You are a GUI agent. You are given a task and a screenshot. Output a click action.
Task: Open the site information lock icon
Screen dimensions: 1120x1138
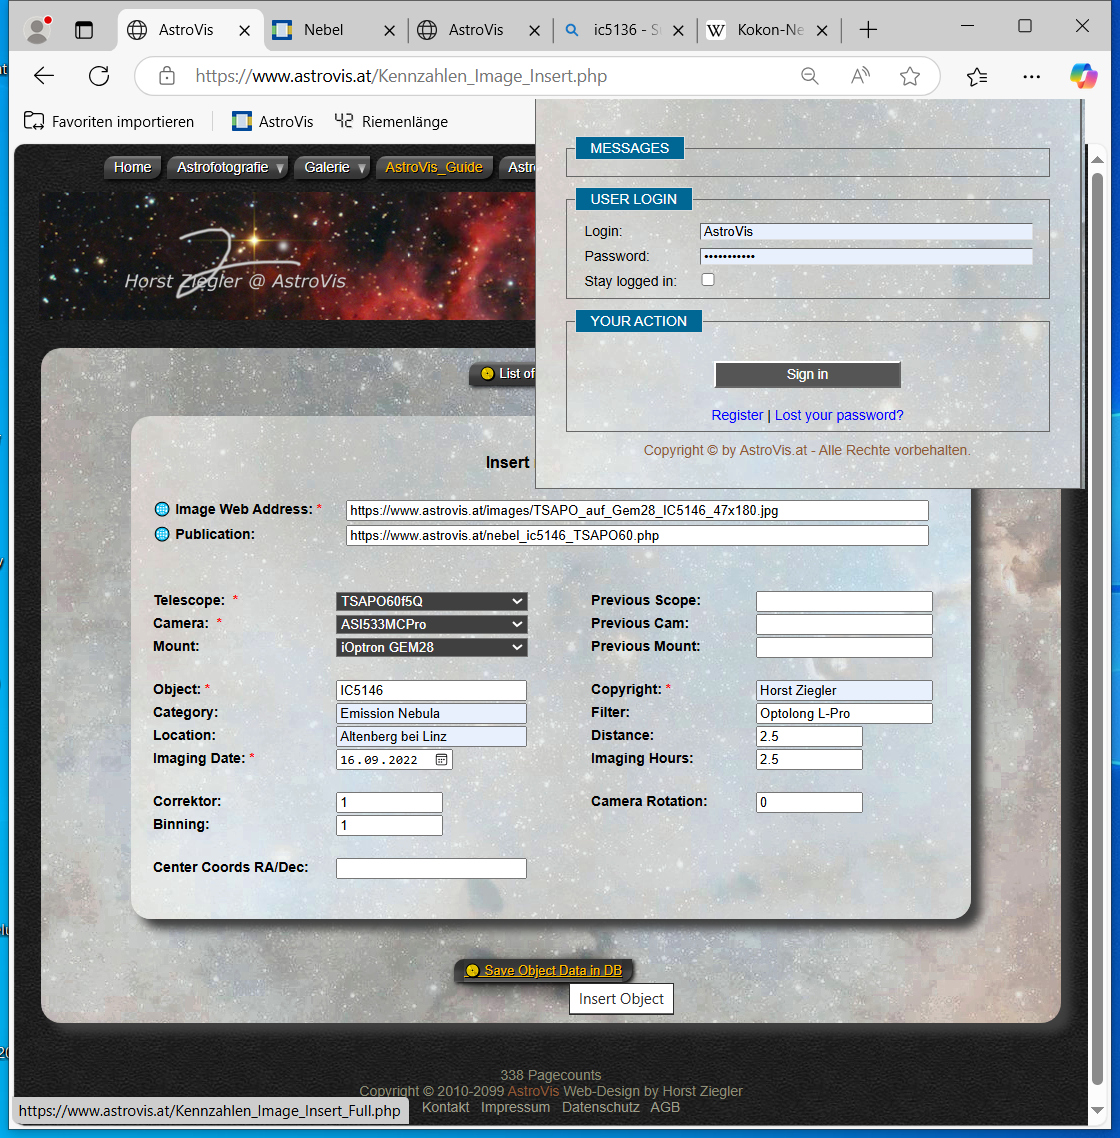pos(167,75)
